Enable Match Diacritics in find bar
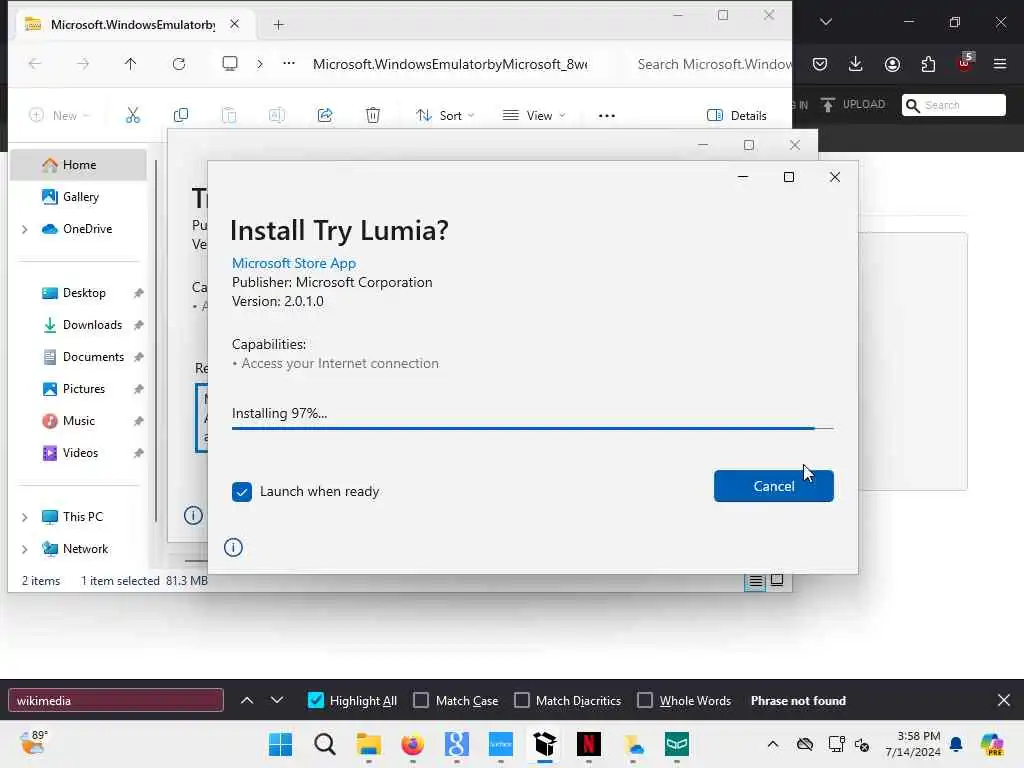The width and height of the screenshot is (1024, 768). click(522, 700)
